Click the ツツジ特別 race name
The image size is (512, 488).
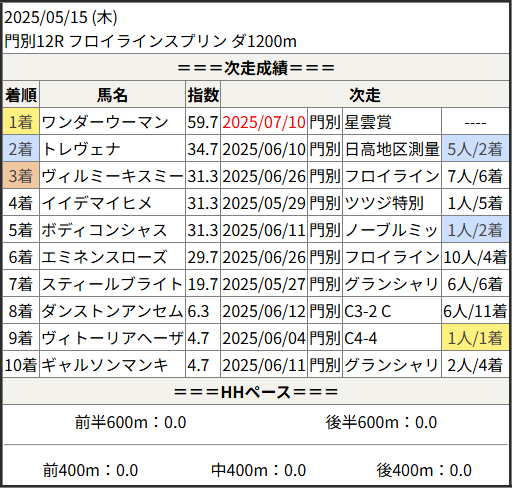[x=384, y=203]
